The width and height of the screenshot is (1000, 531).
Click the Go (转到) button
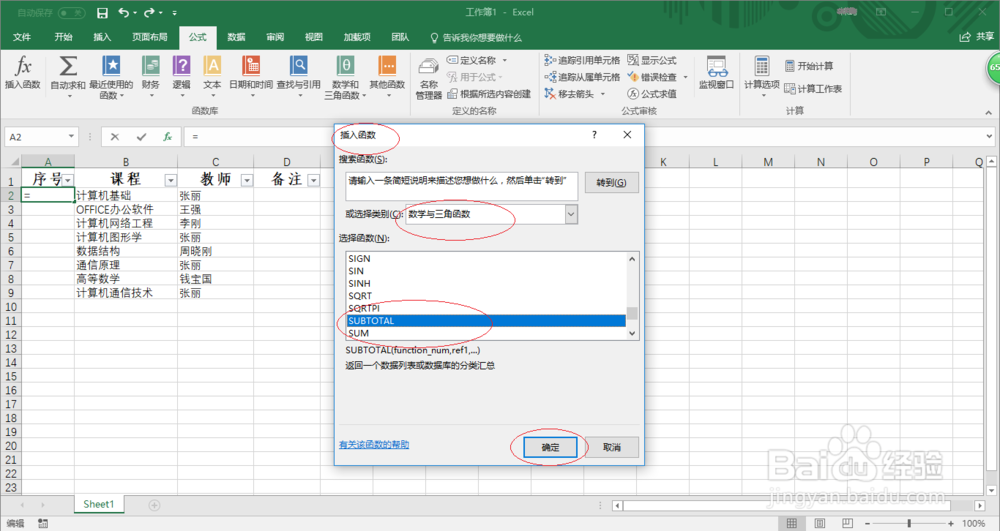[x=612, y=183]
